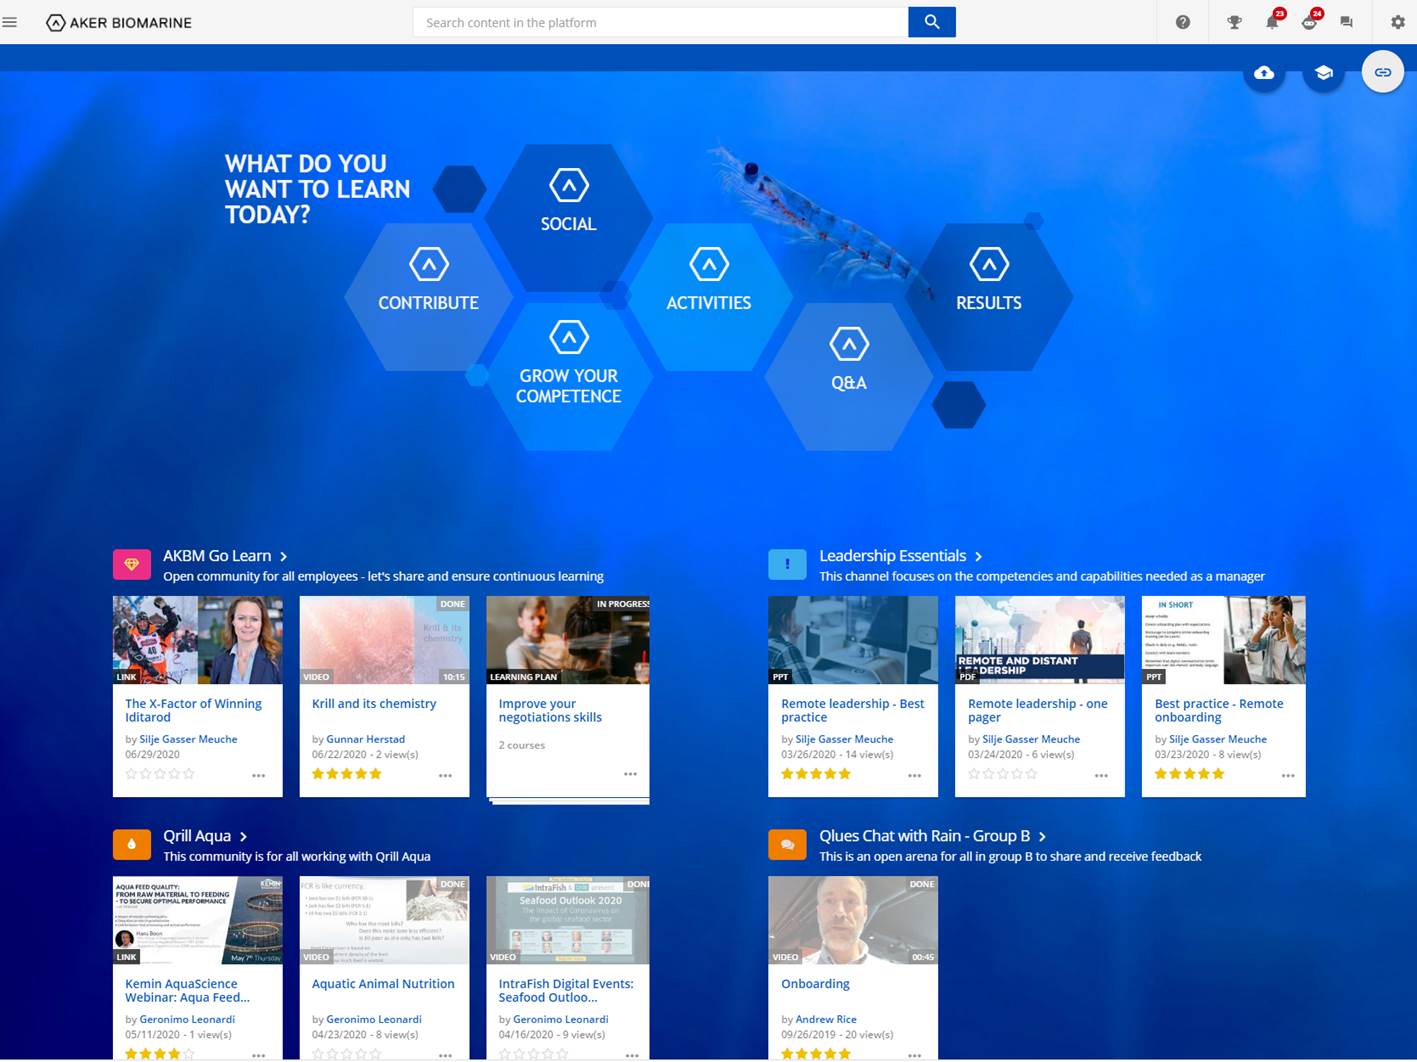Rate The X-Factor of Winning Iditarod with stars
Image resolution: width=1417 pixels, height=1062 pixels.
pos(160,773)
